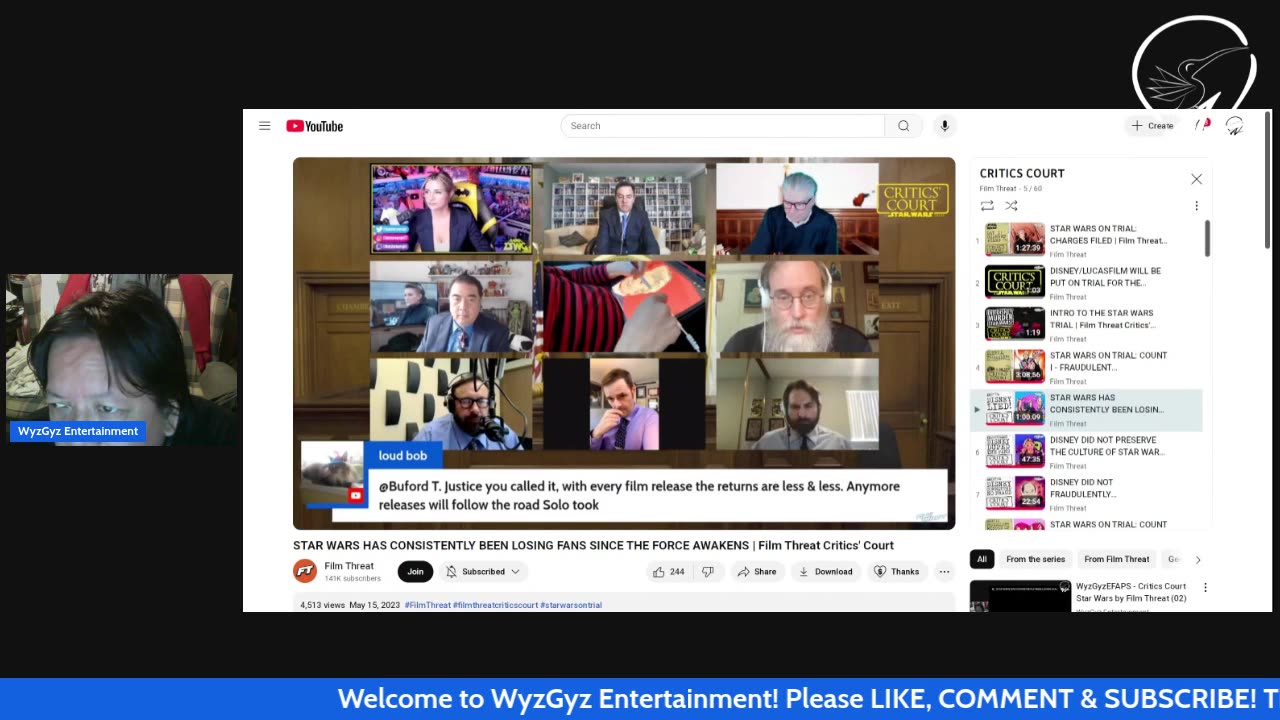Screen dimensions: 1280x720
Task: Open the Film Threat channel name link
Action: click(349, 566)
